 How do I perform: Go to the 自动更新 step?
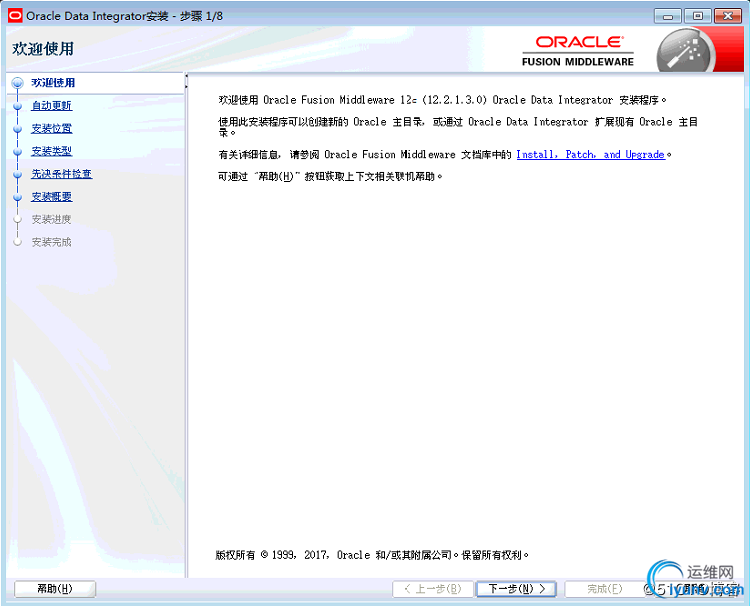point(52,106)
